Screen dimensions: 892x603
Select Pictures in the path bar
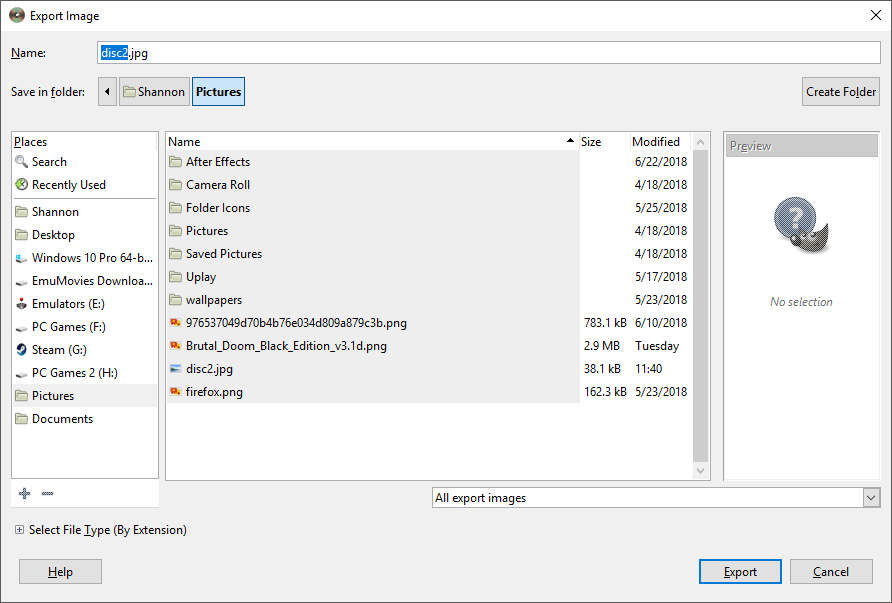(x=218, y=92)
